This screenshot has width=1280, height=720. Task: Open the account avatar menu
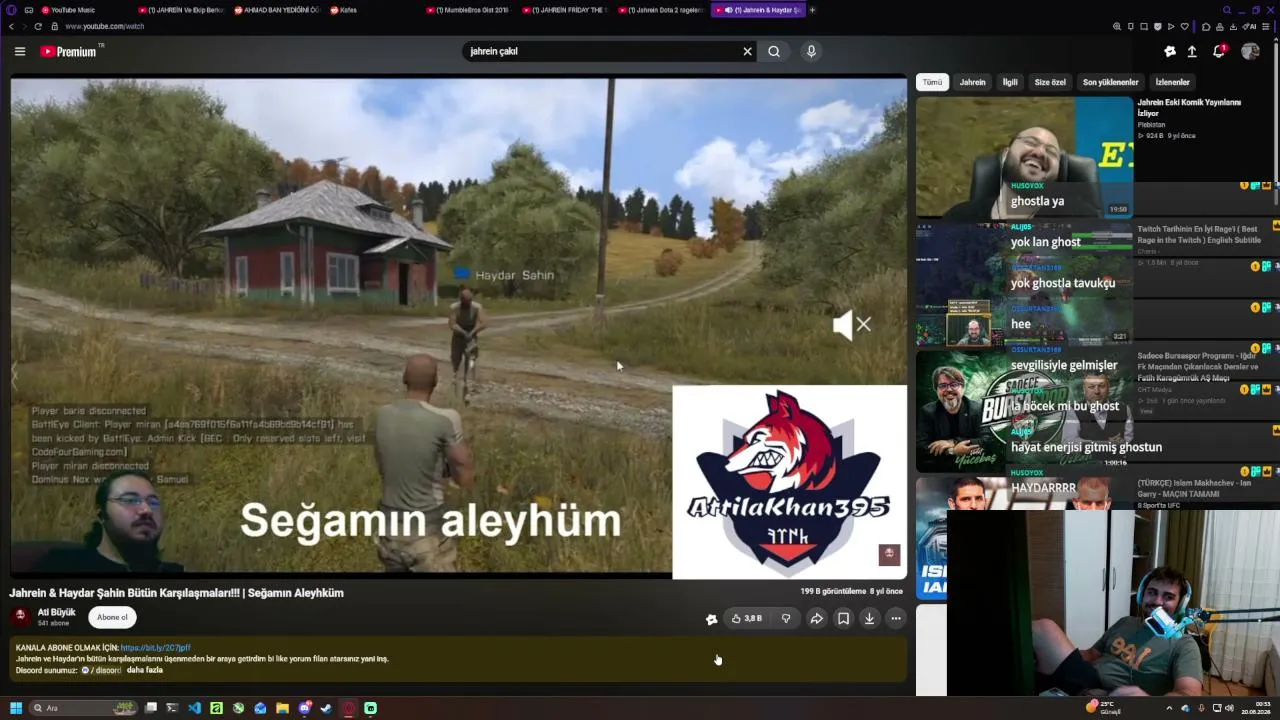(1250, 51)
